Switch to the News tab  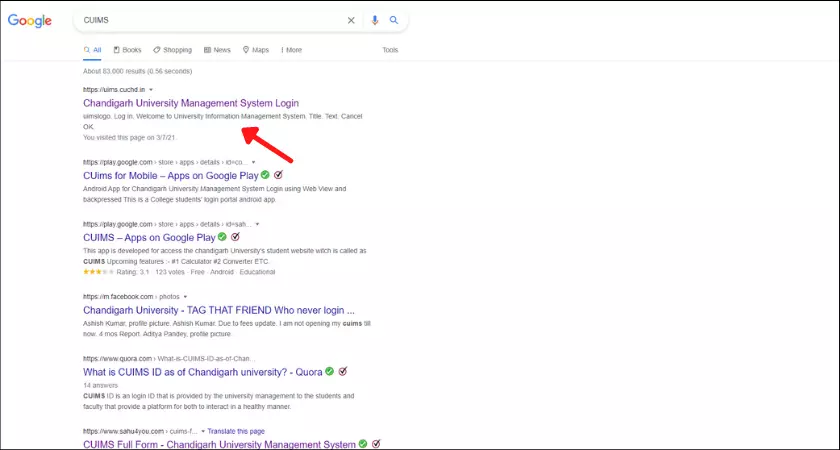(217, 50)
